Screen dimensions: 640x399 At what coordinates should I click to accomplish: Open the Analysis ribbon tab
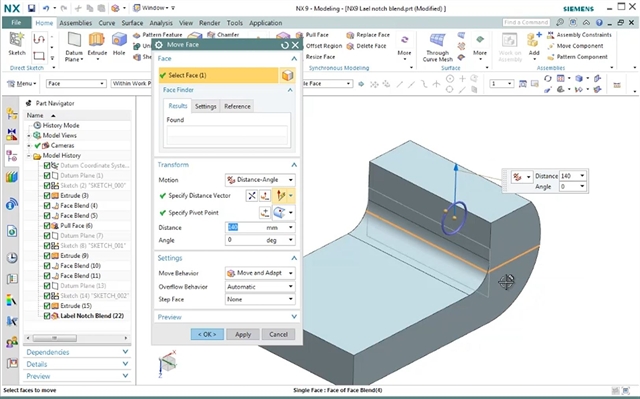(x=161, y=23)
